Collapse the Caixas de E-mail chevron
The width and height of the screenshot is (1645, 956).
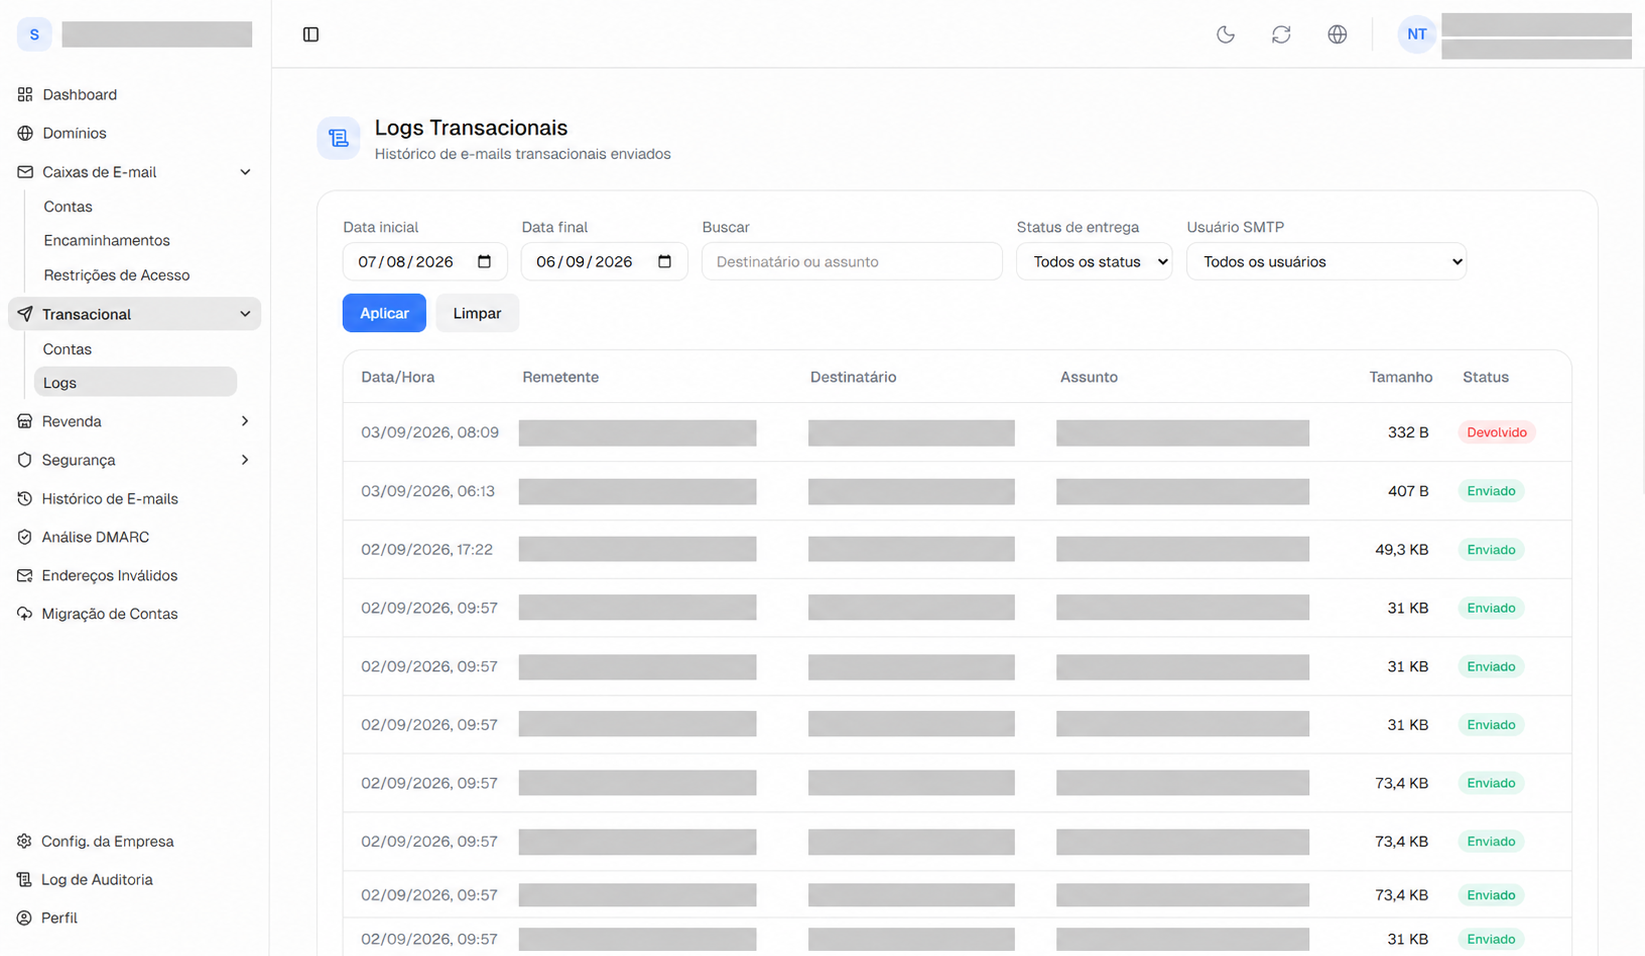point(245,172)
